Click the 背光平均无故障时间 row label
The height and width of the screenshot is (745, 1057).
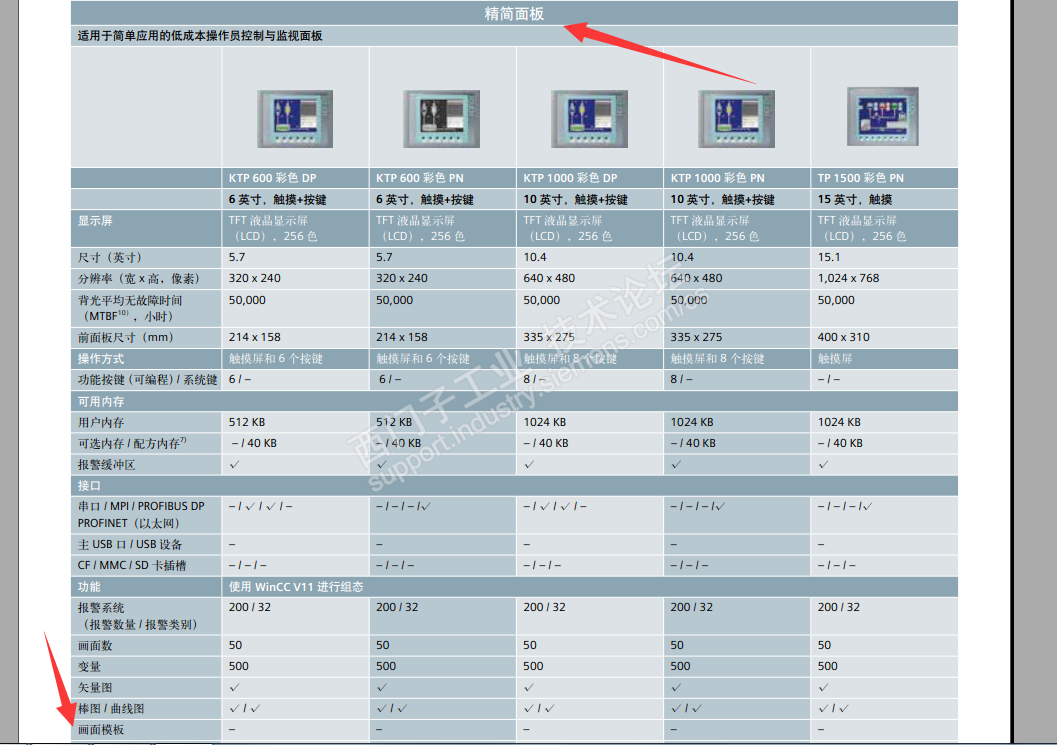(x=129, y=308)
